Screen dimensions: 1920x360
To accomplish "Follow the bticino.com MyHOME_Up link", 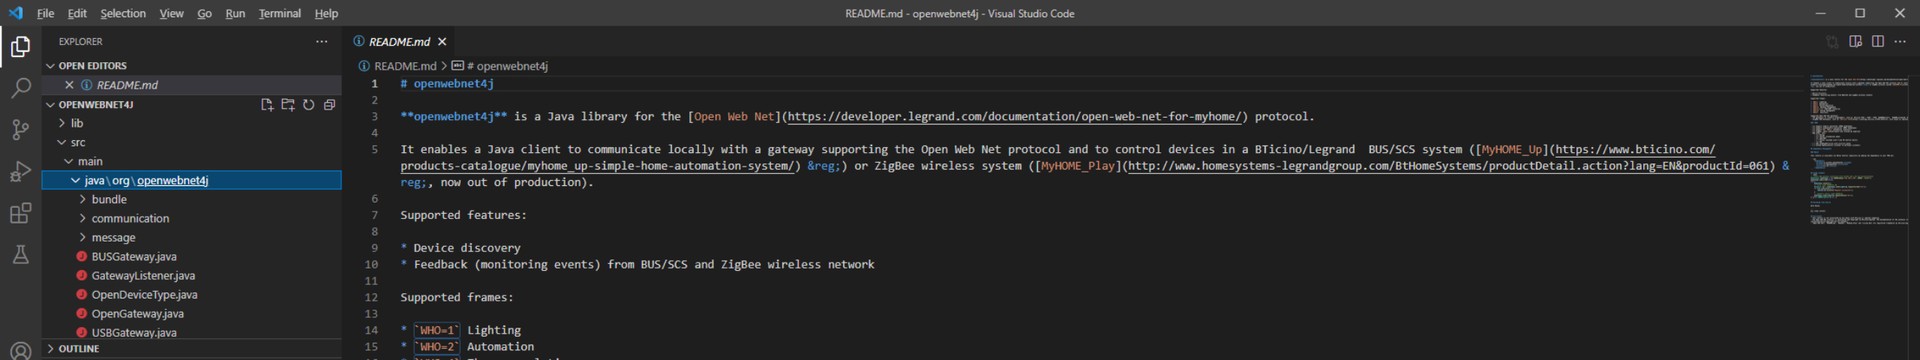I will 1635,149.
